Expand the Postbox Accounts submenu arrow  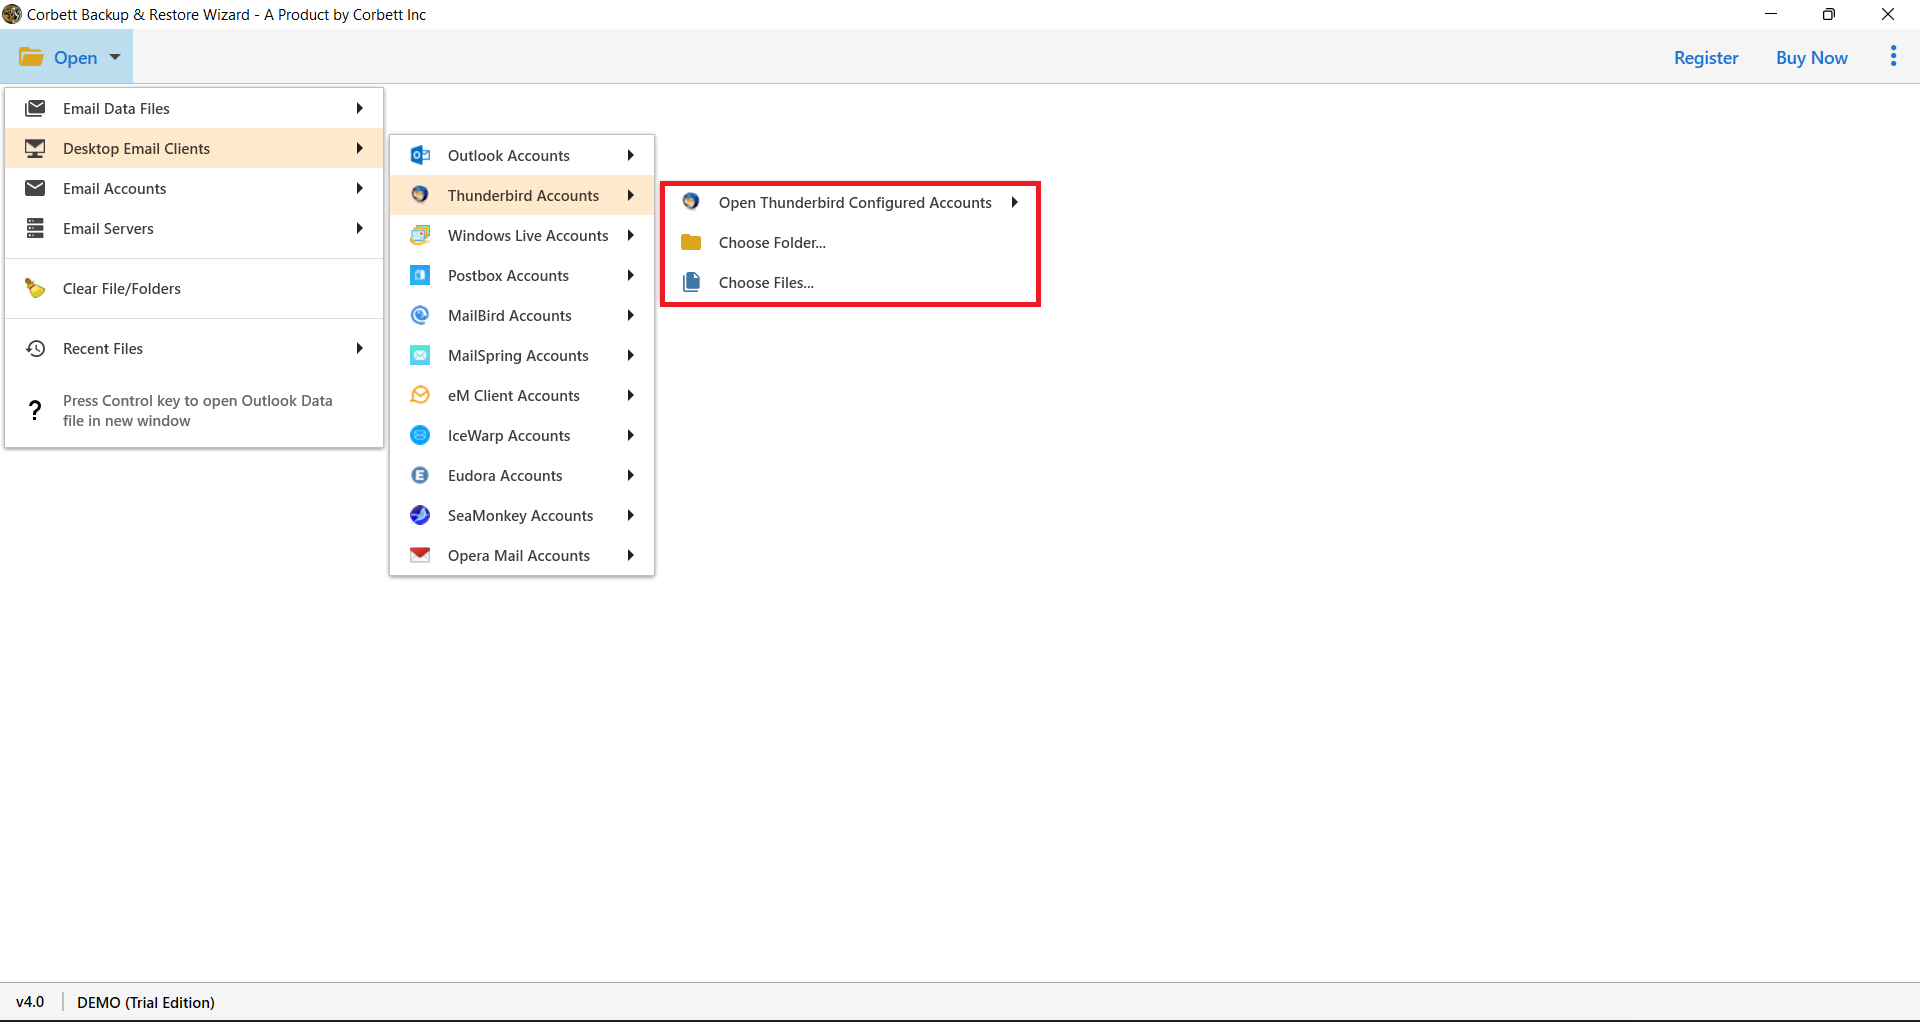[630, 275]
